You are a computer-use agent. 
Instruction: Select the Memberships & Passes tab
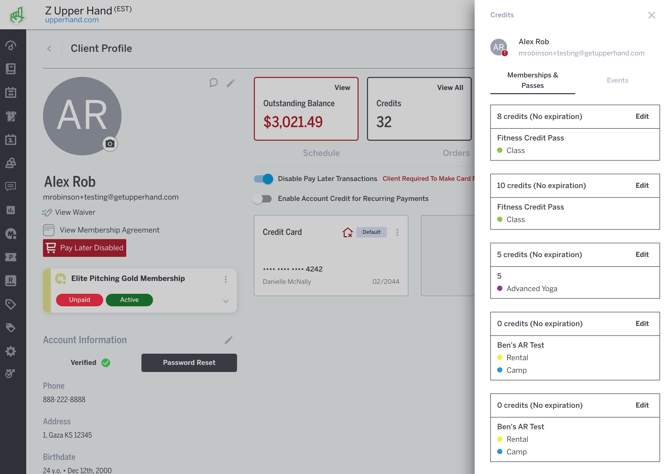532,80
